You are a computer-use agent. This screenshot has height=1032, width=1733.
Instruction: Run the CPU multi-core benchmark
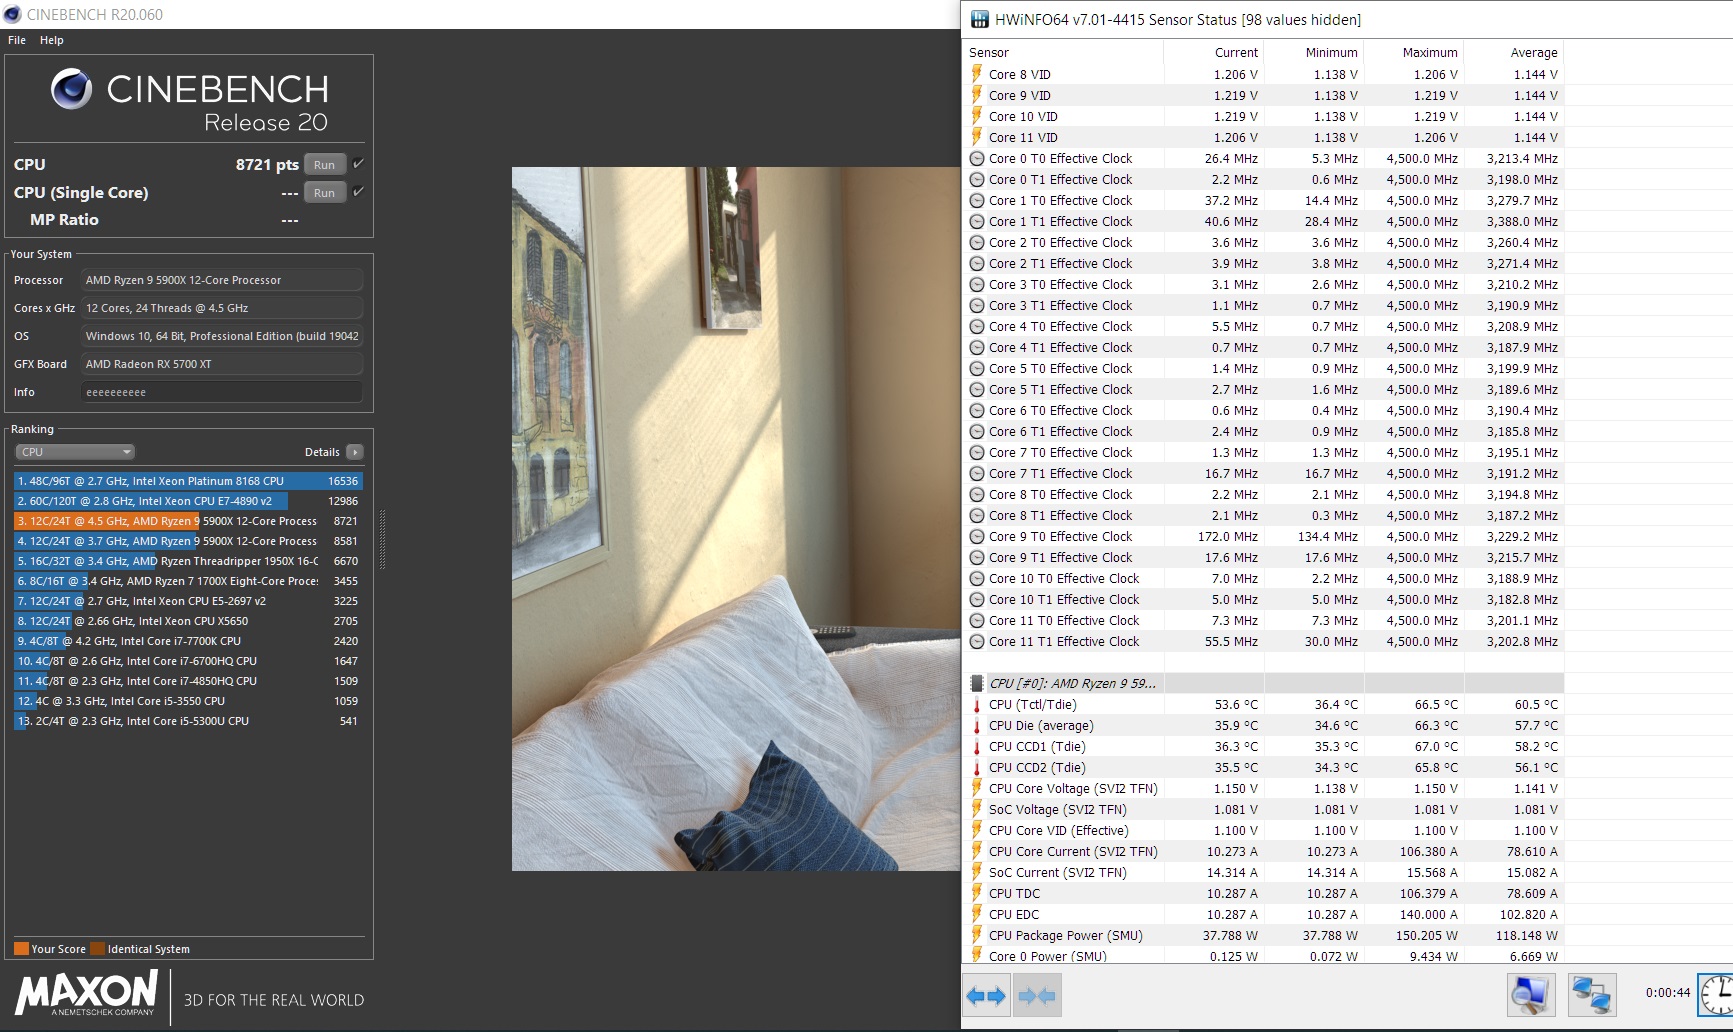(x=325, y=164)
